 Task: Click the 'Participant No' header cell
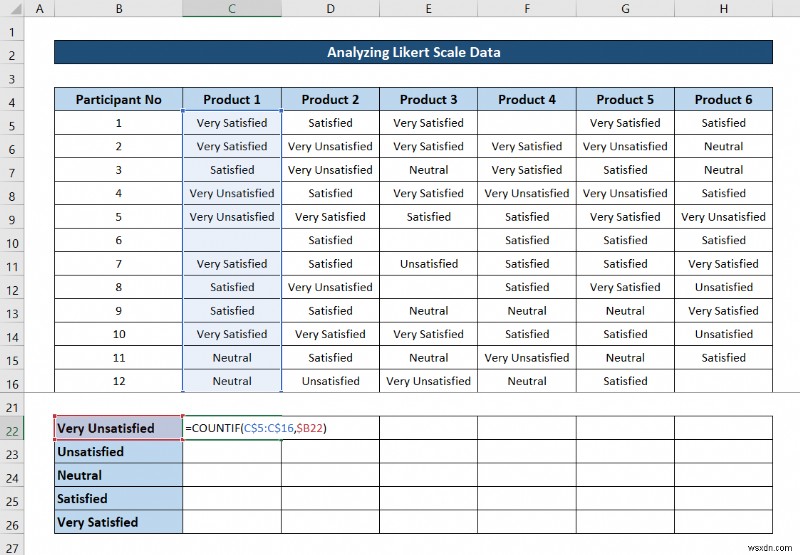point(118,99)
